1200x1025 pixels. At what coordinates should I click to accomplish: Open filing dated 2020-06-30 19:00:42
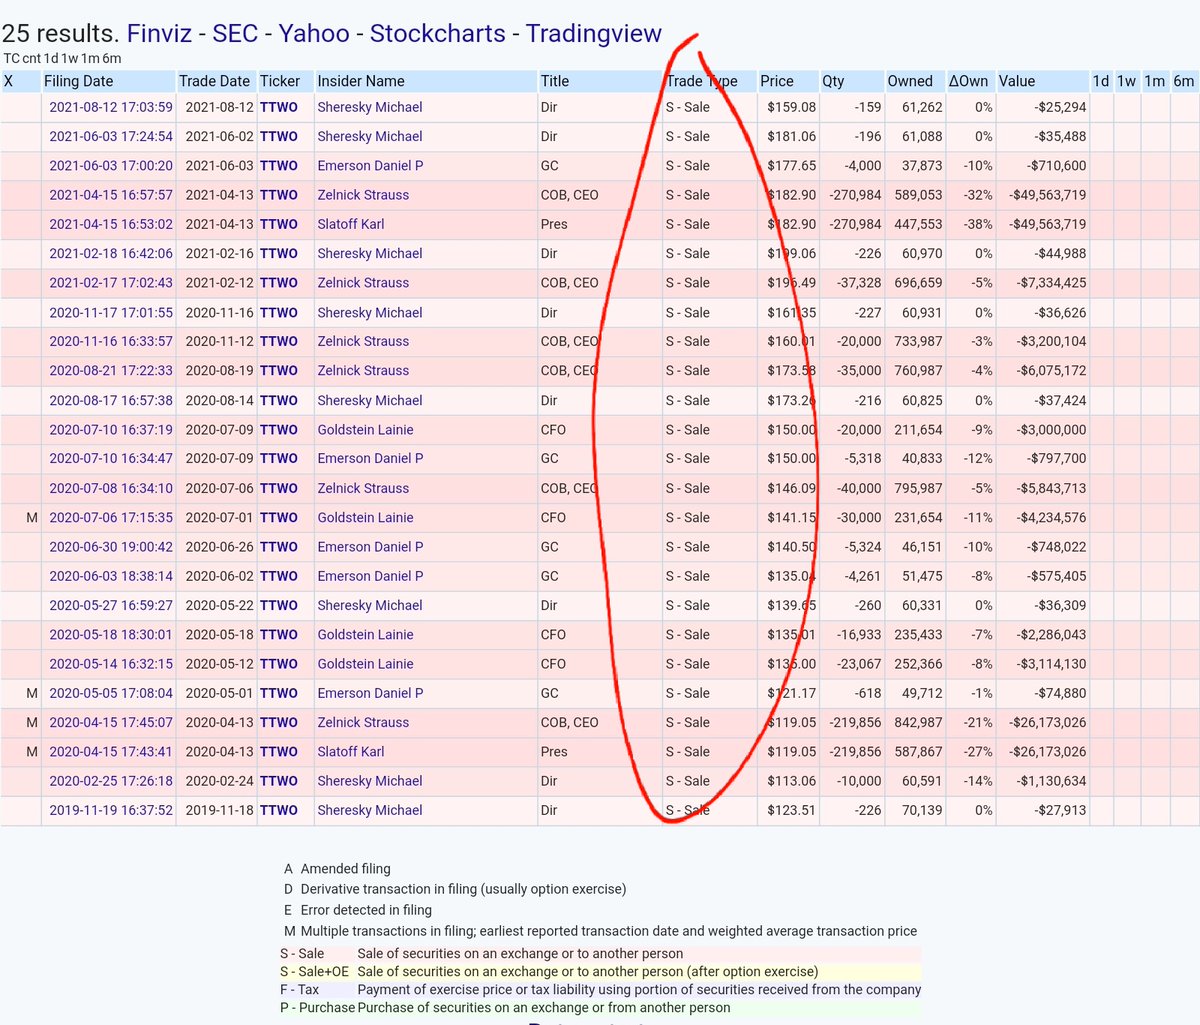(x=111, y=546)
